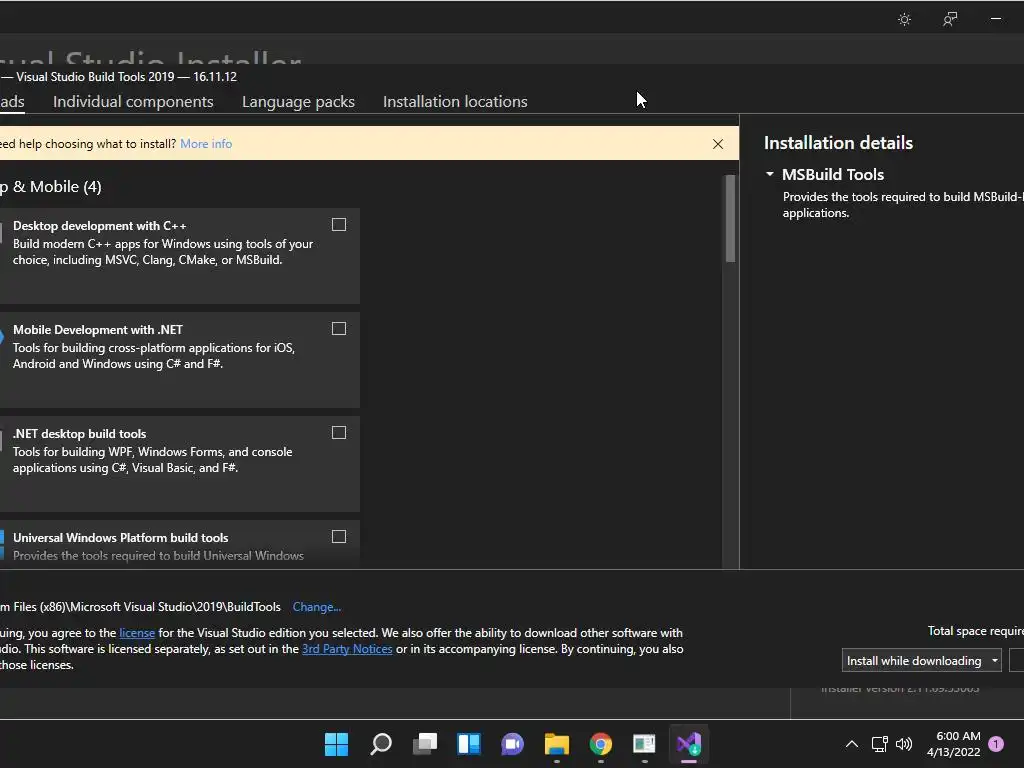
Task: Check Mobile Development with .NET workload
Action: point(339,328)
